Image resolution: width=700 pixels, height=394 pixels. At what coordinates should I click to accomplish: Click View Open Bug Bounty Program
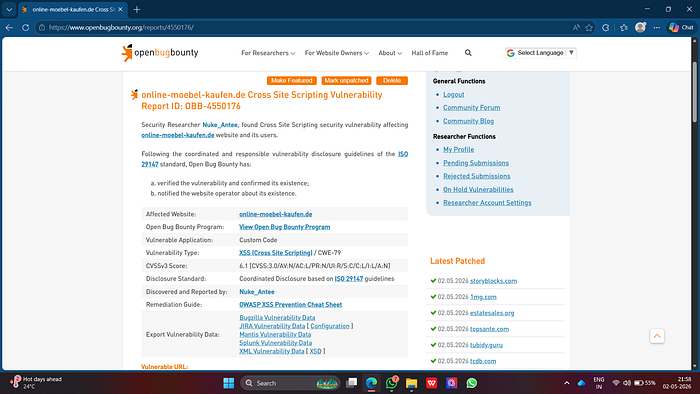pyautogui.click(x=284, y=227)
